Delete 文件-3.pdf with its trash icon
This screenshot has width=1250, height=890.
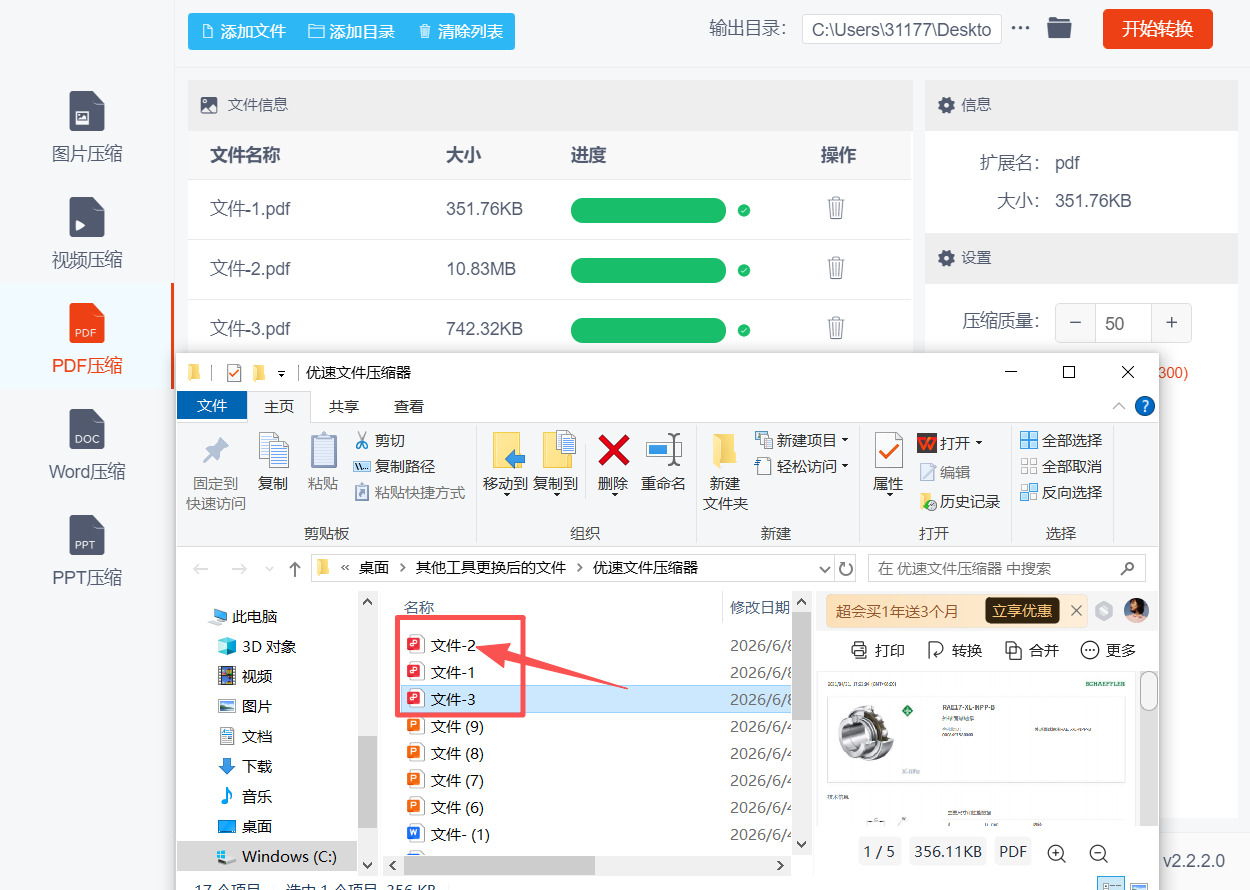836,328
